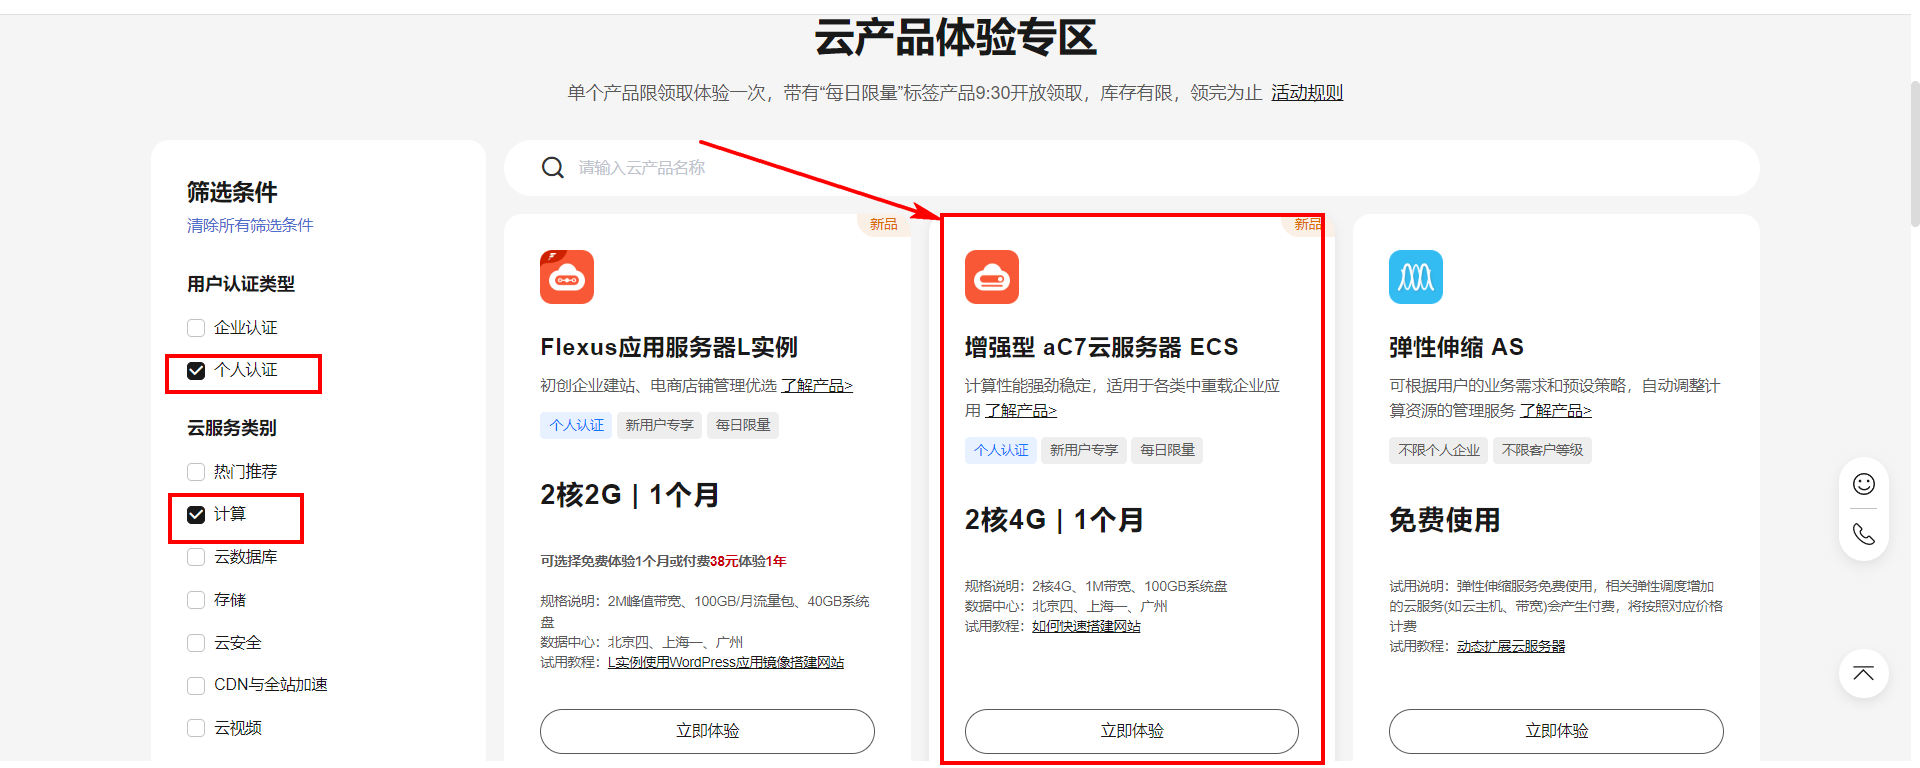Image resolution: width=1920 pixels, height=768 pixels.
Task: Click 立即体验 under Flexus L实例
Action: [707, 731]
